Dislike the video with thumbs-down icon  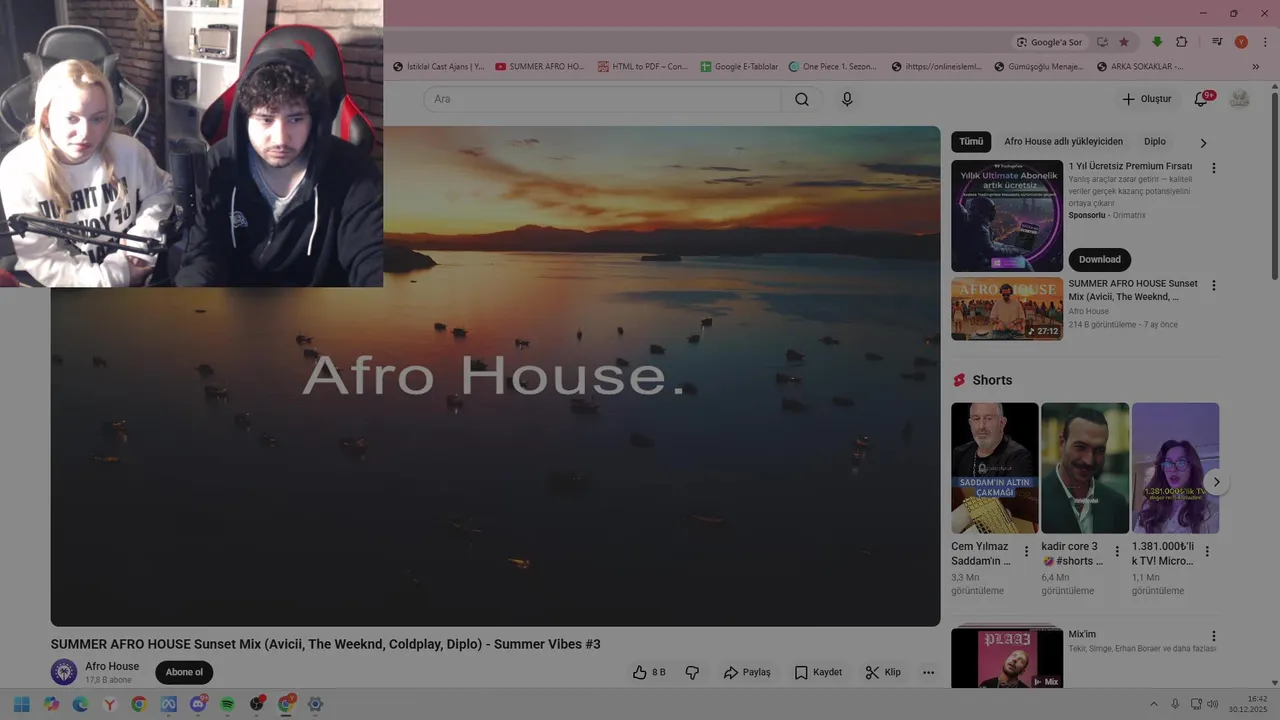692,672
